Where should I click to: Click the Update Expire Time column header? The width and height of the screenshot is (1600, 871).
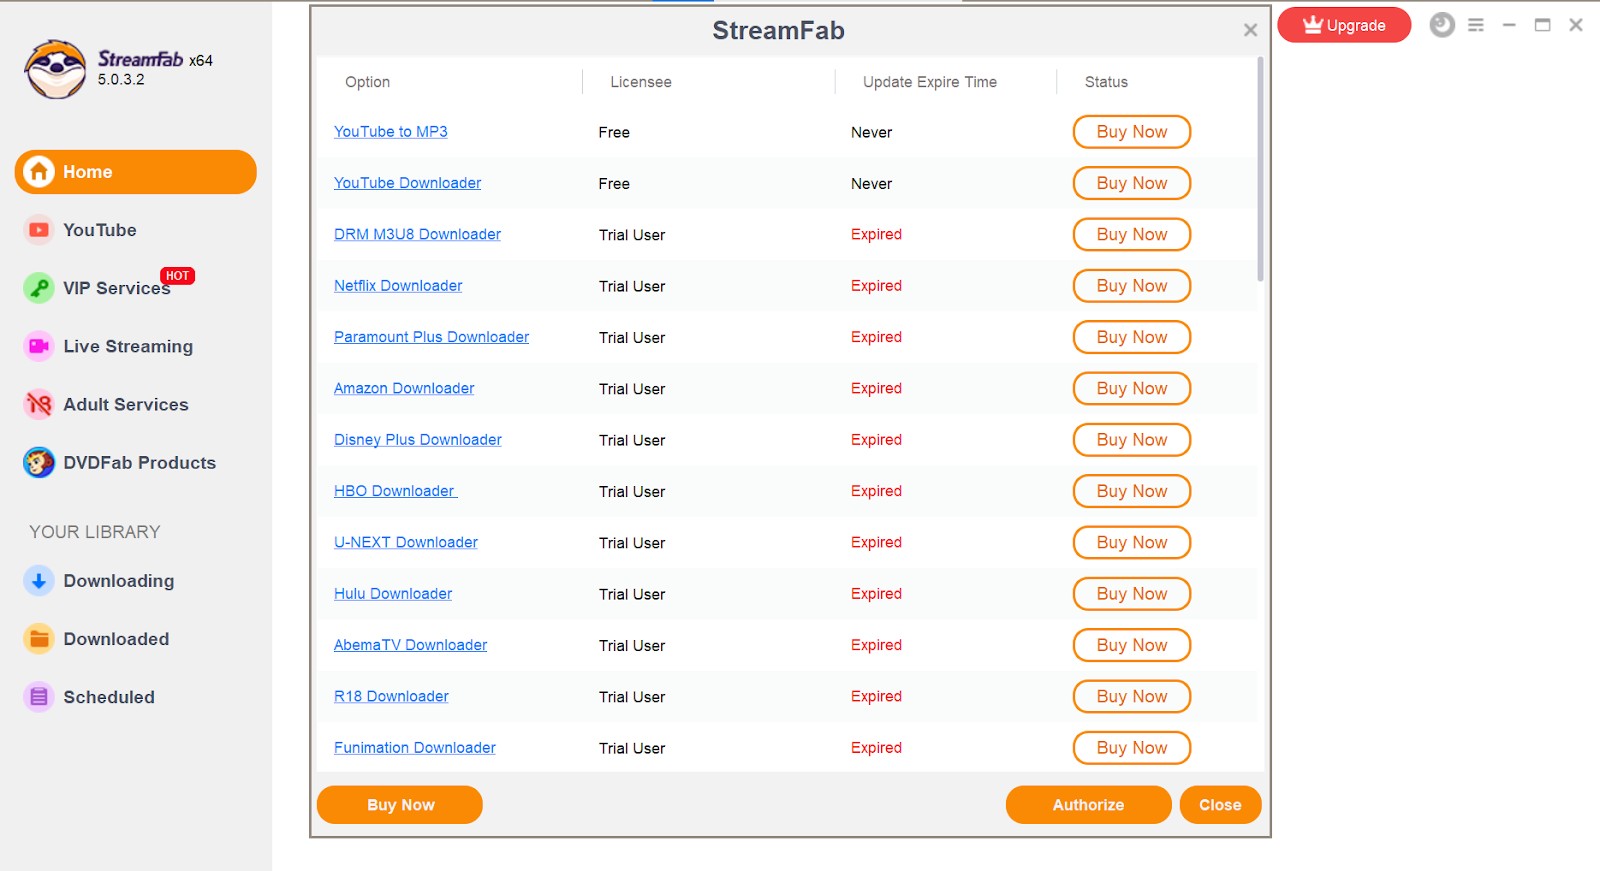tap(930, 82)
